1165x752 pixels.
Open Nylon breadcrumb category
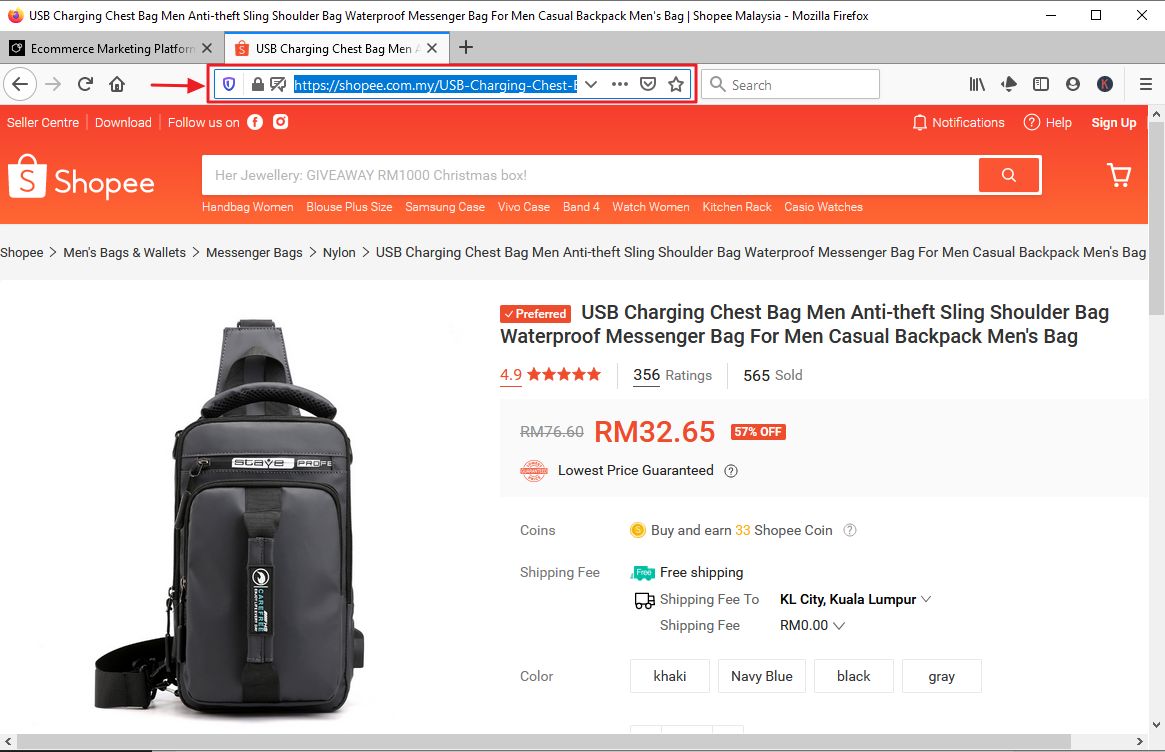(339, 253)
